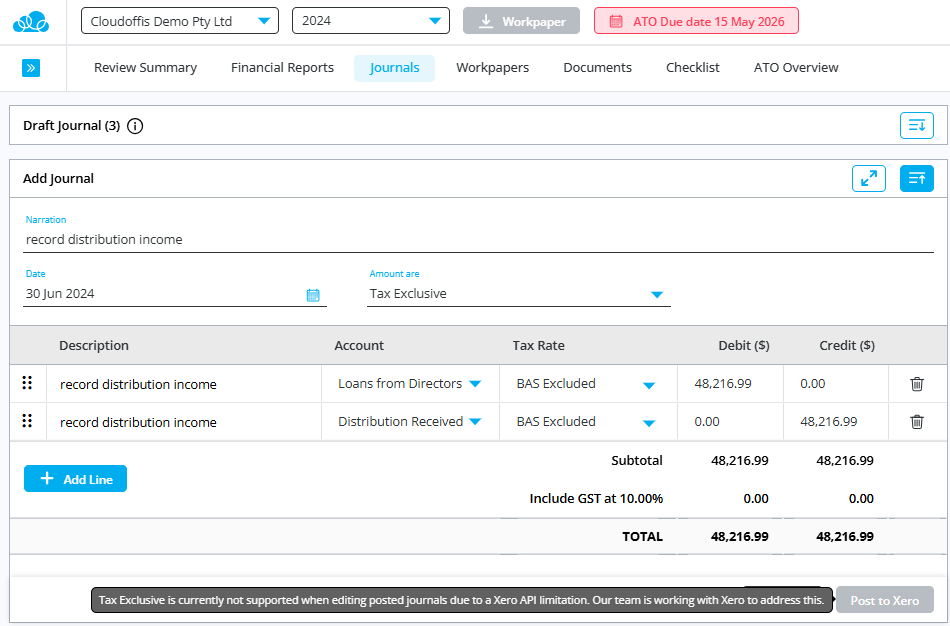Delete the Loans from Directors line
The height and width of the screenshot is (626, 950).
coord(916,384)
